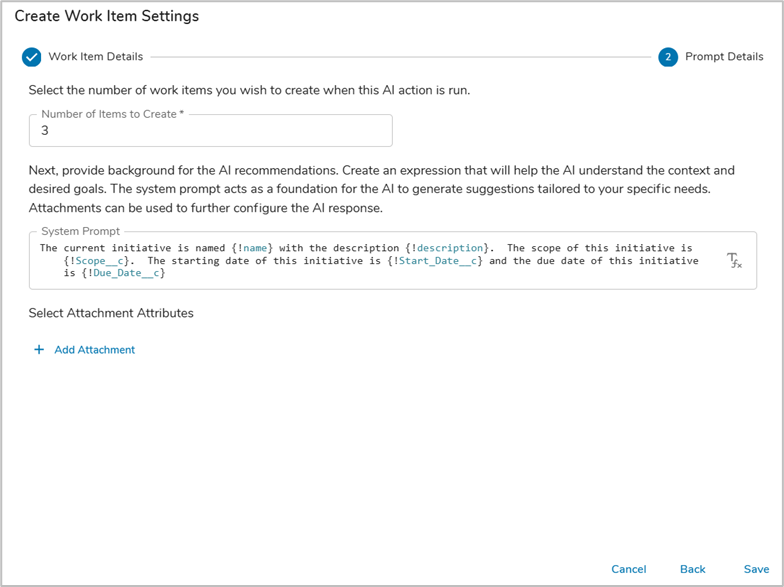Image resolution: width=784 pixels, height=587 pixels.
Task: Click the Select Attachment Attributes heading
Action: click(111, 313)
